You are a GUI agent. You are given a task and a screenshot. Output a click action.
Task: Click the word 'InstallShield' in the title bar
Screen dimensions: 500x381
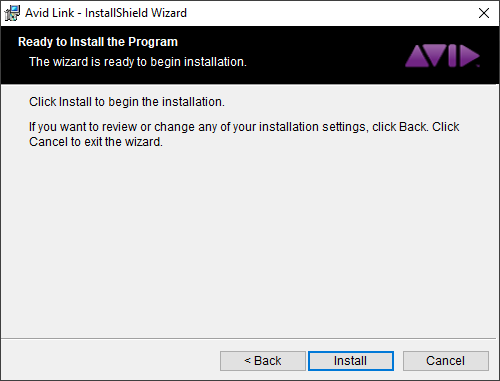point(116,13)
